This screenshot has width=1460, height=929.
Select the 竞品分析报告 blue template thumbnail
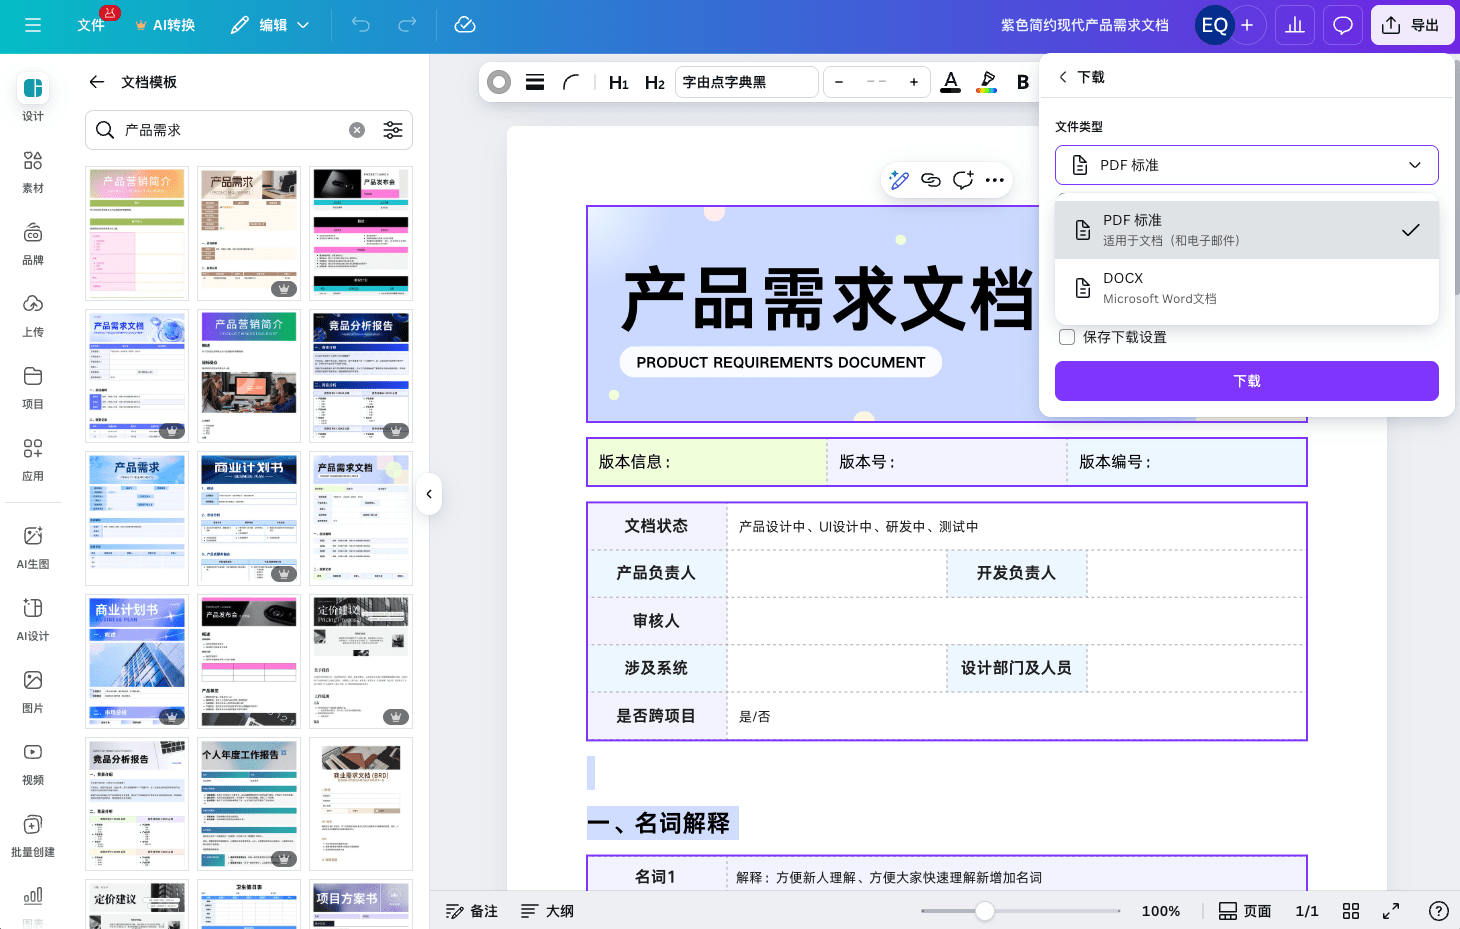[x=361, y=376]
